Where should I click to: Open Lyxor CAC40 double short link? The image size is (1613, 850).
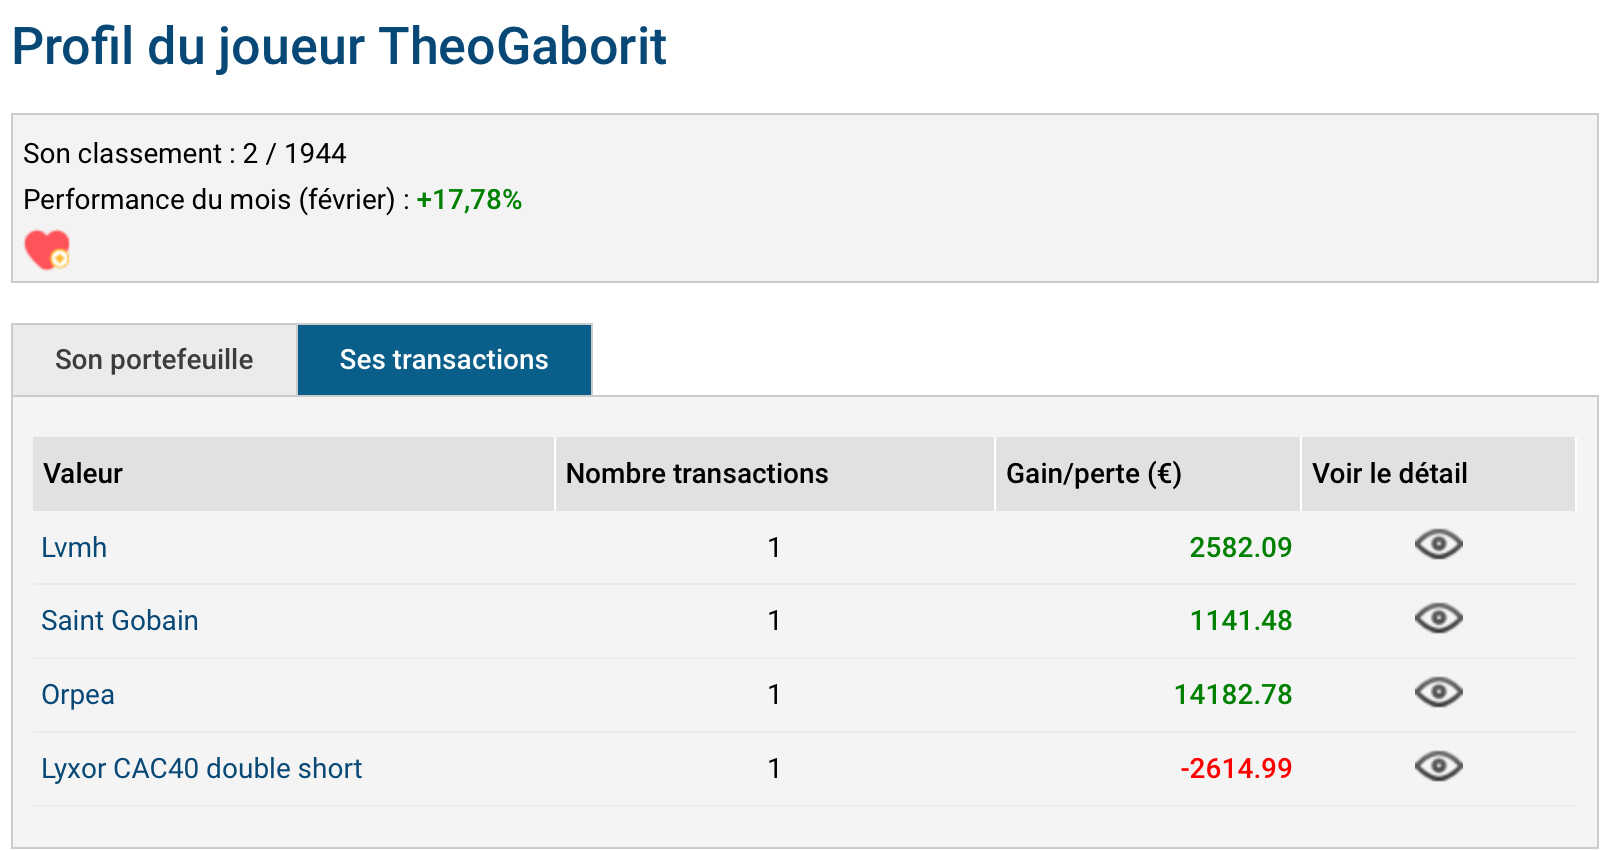[x=202, y=769]
